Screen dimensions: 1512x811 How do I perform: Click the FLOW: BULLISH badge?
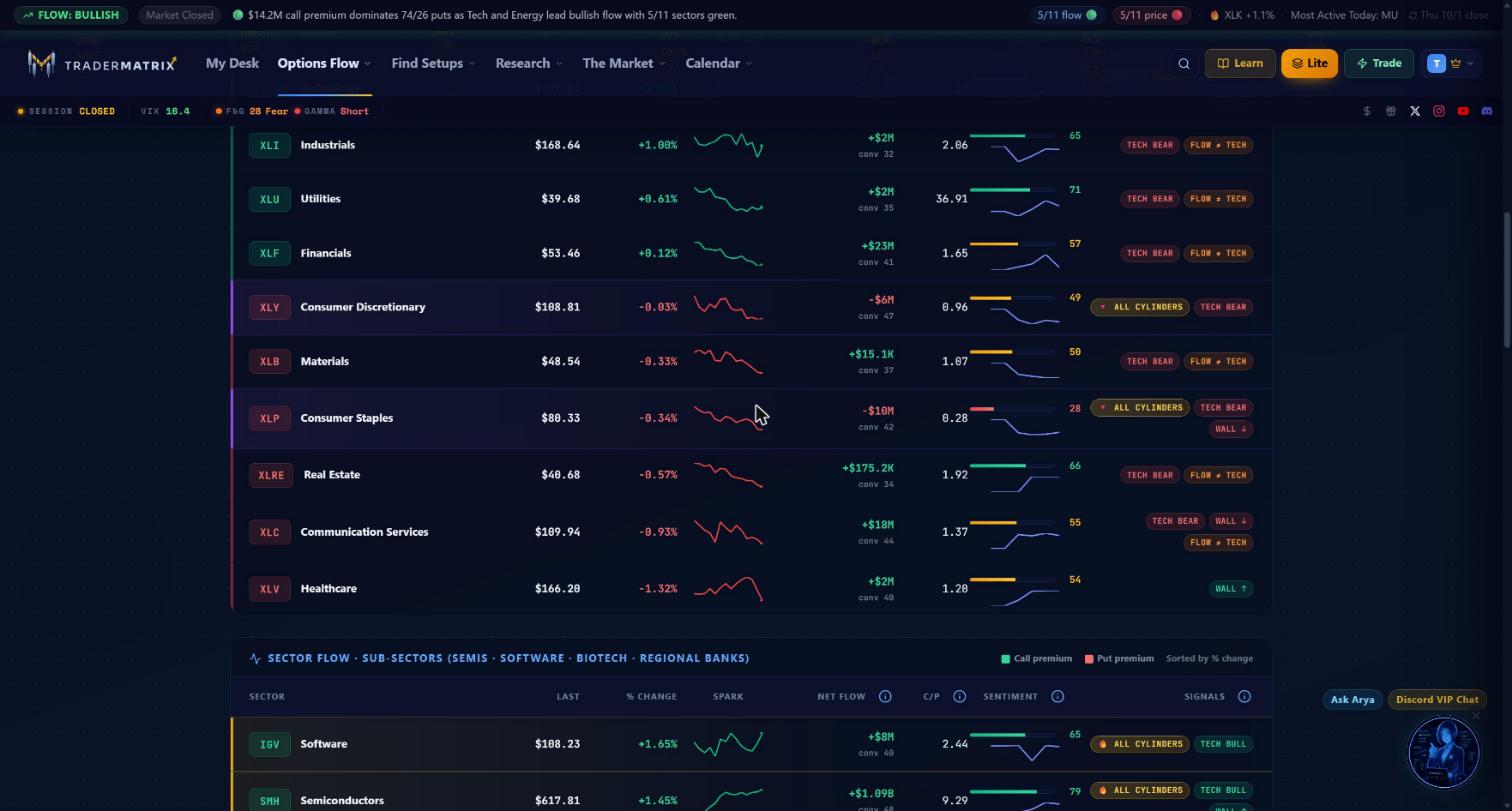coord(70,15)
